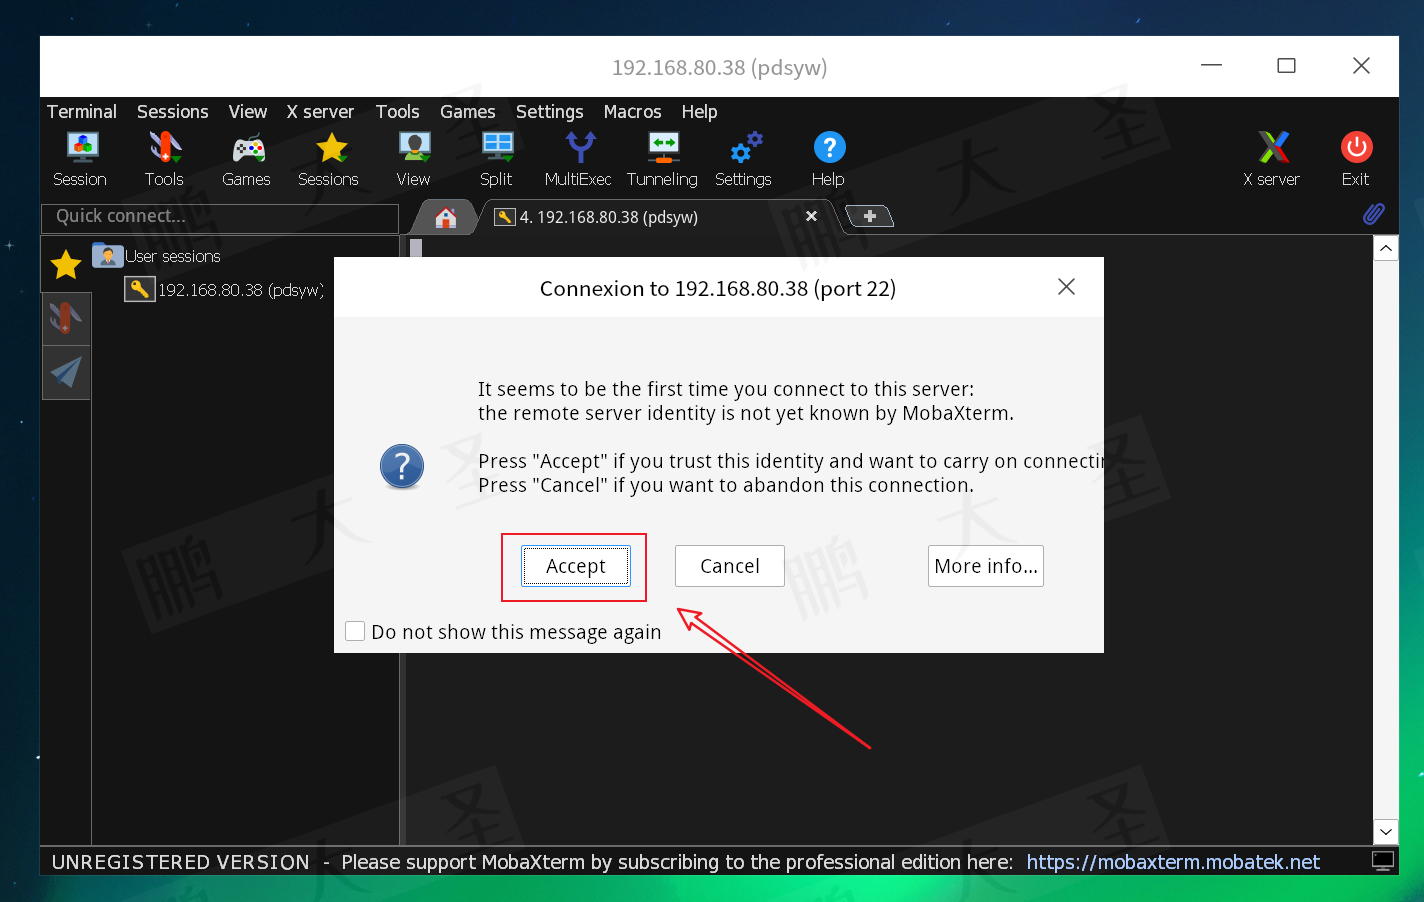Close the 192.168.80.38 (pdsyw) terminal tab
This screenshot has height=902, width=1424.
click(811, 216)
